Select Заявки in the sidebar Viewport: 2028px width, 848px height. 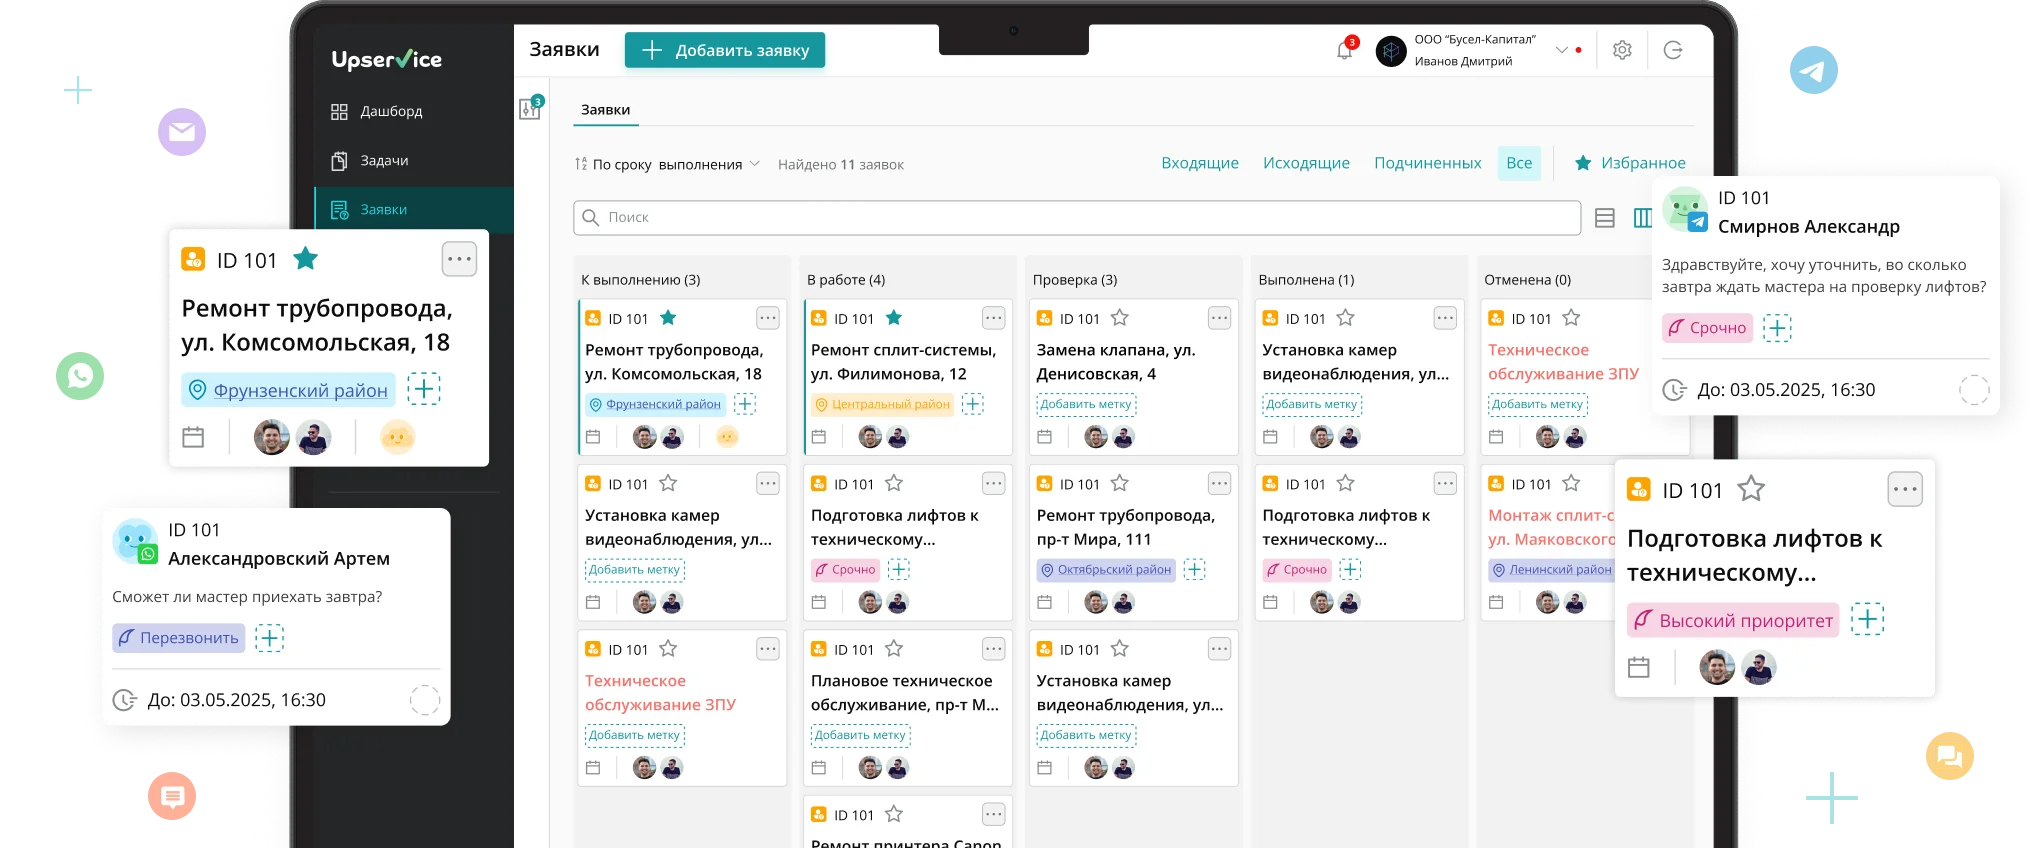pyautogui.click(x=414, y=209)
